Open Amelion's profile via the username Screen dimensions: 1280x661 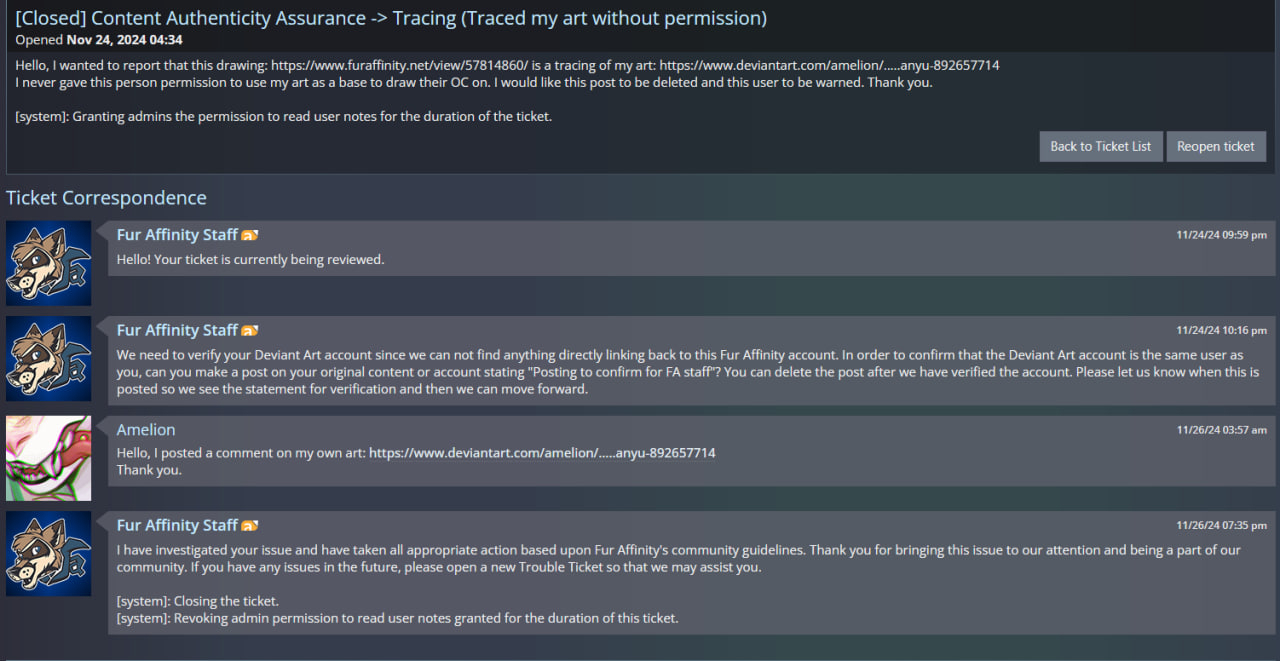(146, 430)
